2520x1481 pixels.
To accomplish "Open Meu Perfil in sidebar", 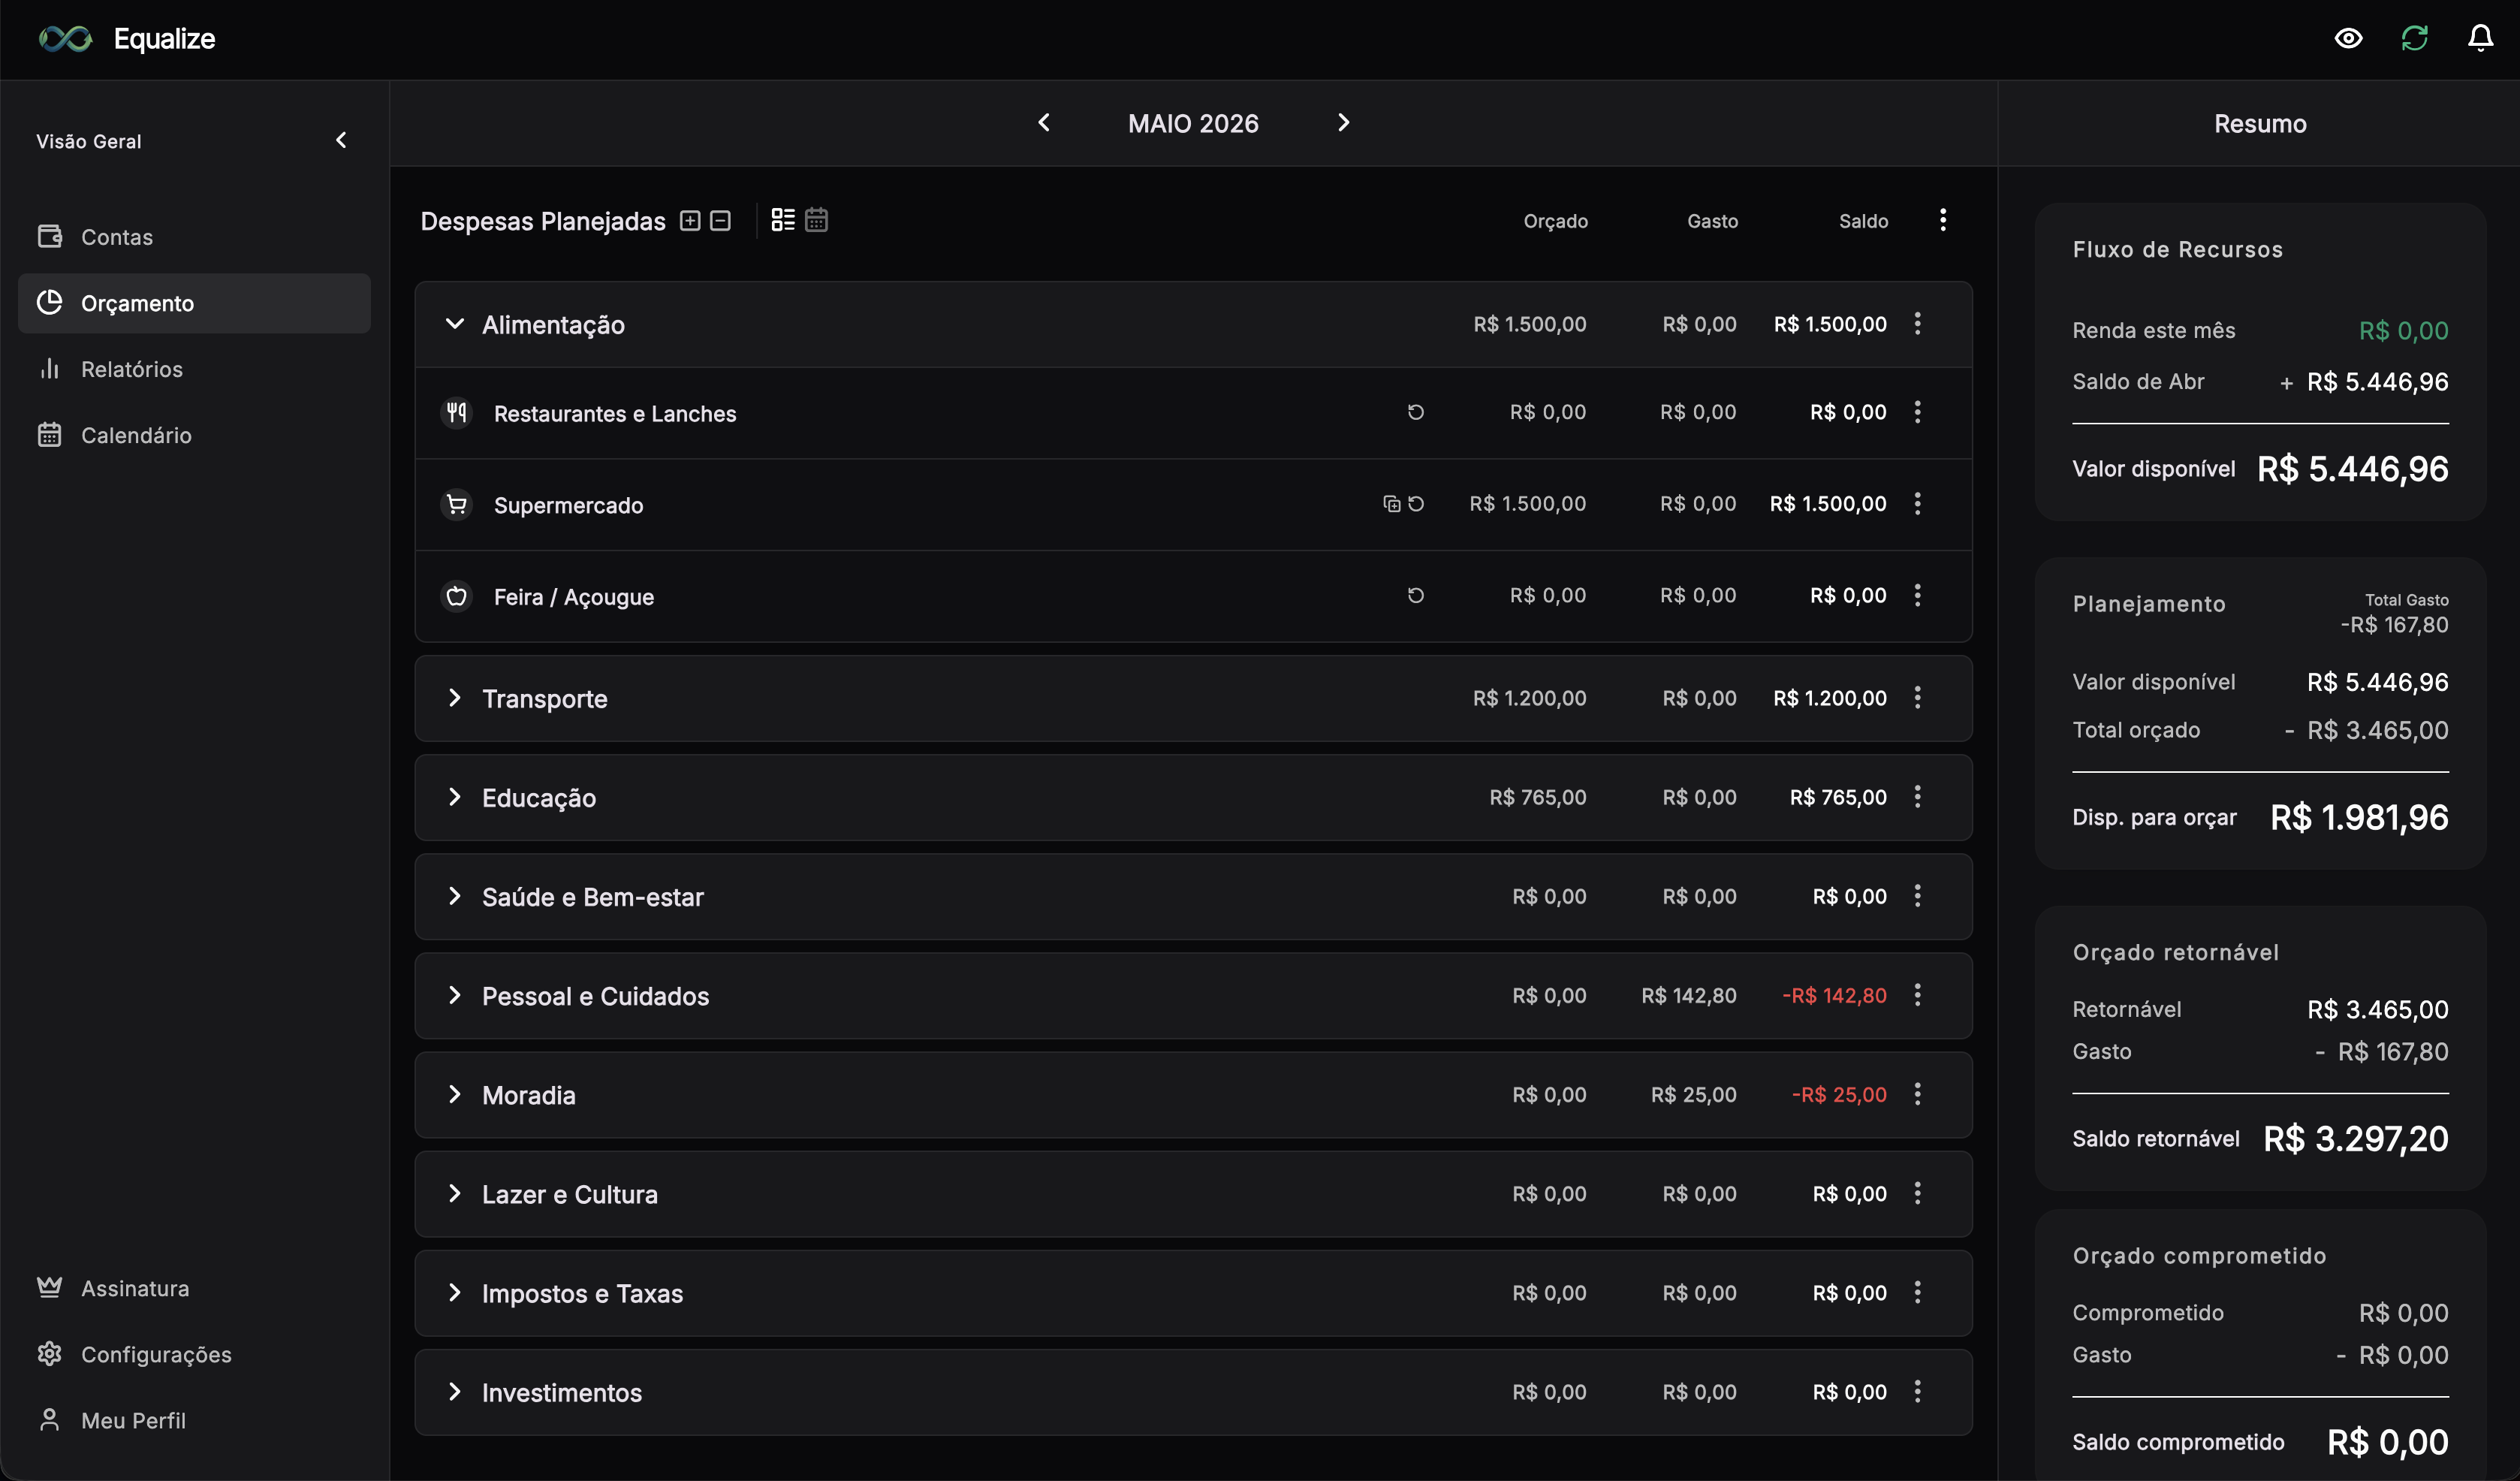I will (194, 1420).
